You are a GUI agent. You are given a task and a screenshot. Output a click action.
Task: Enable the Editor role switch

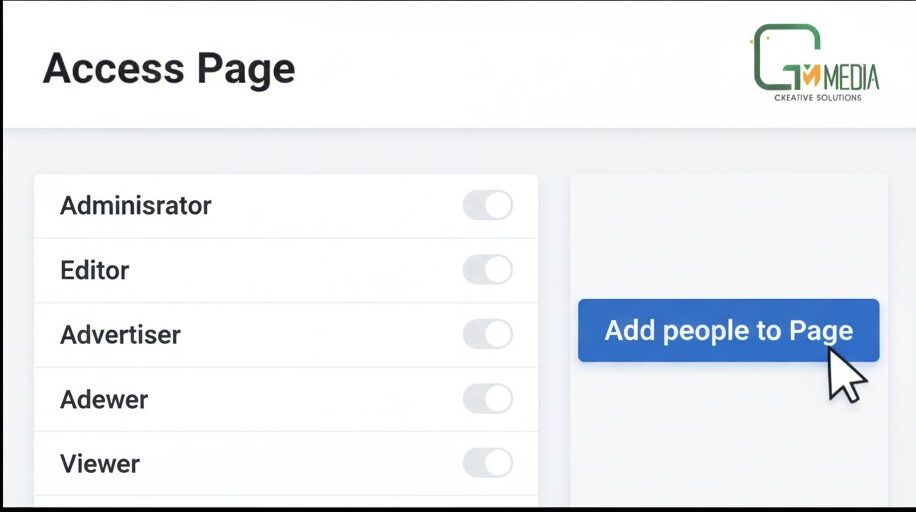(487, 270)
